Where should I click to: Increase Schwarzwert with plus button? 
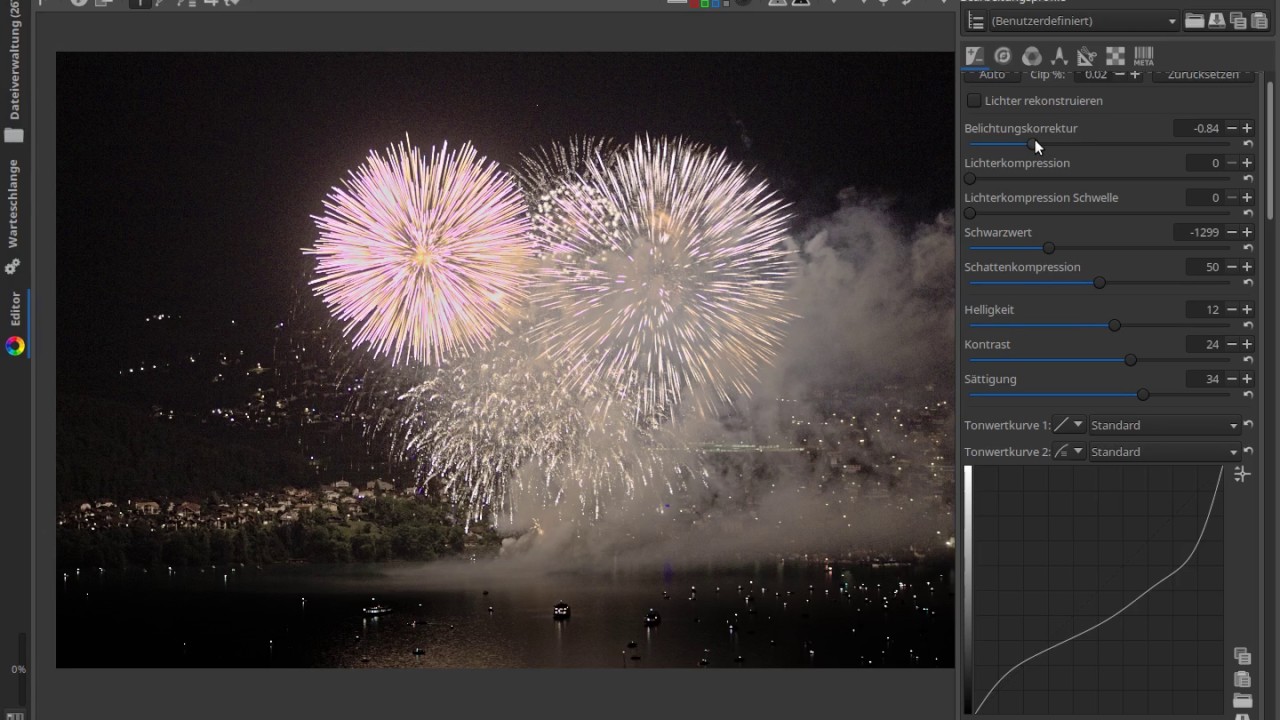coord(1247,232)
